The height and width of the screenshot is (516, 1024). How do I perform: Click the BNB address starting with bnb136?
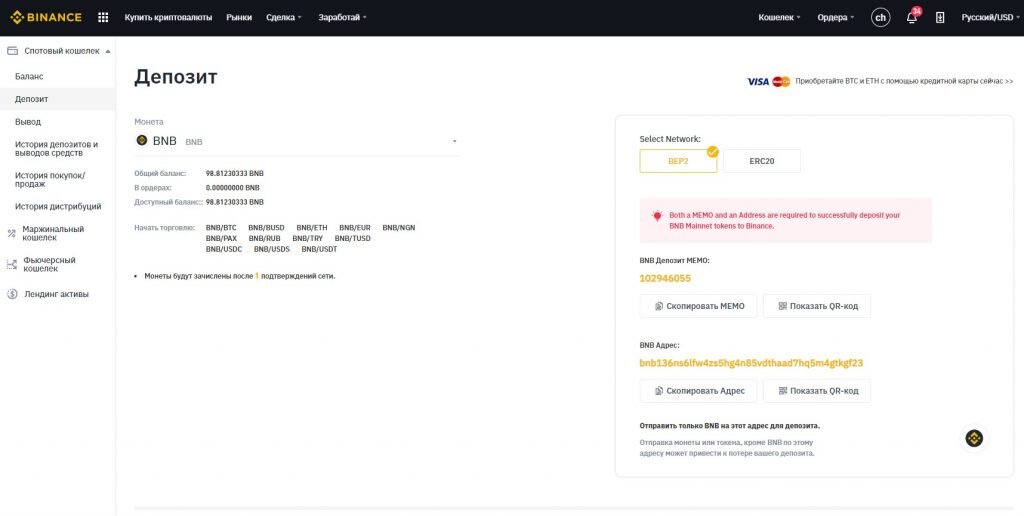pos(751,363)
